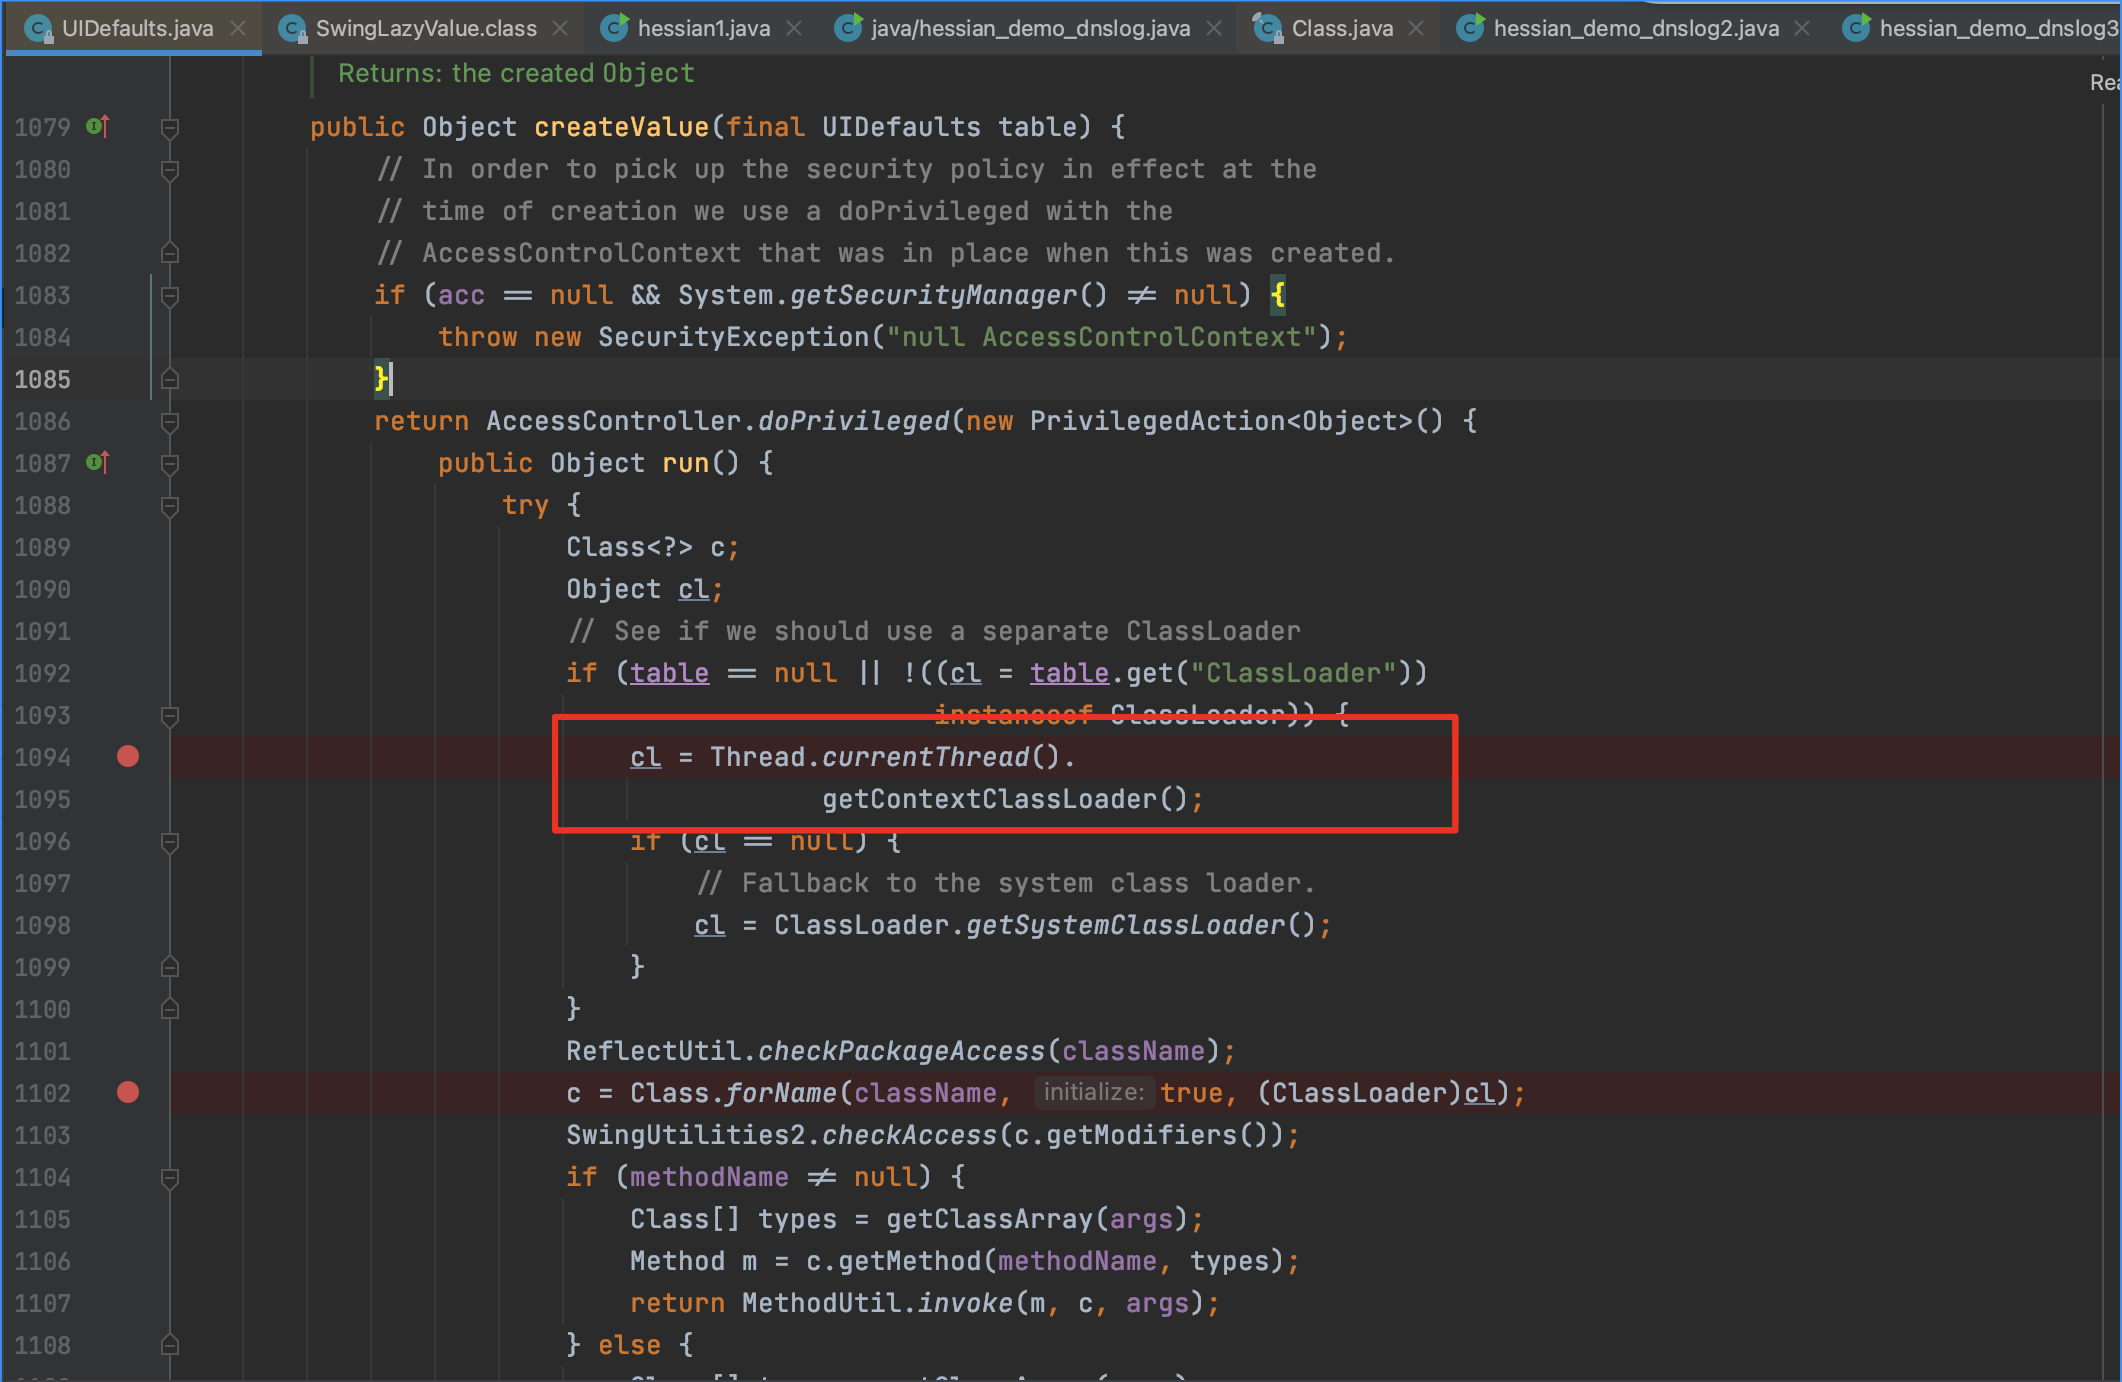
Task: Open the java/hessian_demo_dnslog.java tab
Action: click(x=1030, y=28)
